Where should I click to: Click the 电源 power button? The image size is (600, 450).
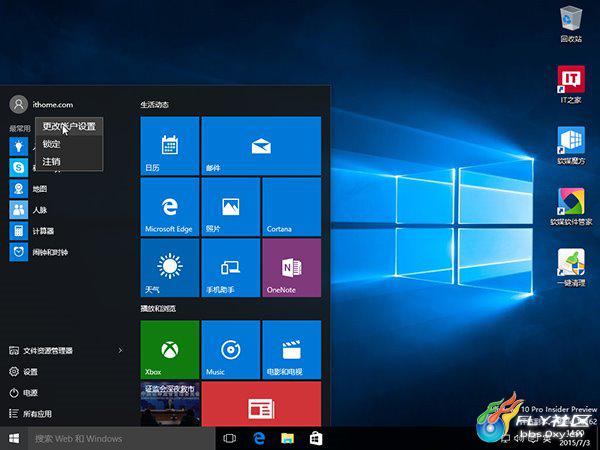click(31, 393)
